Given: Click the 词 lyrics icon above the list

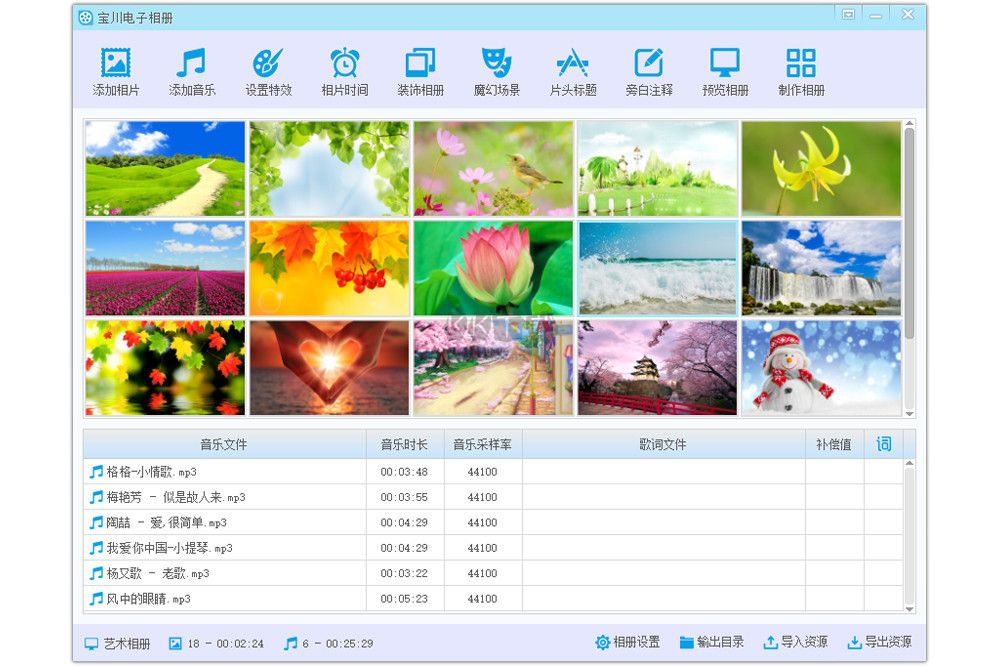Looking at the screenshot, I should (883, 443).
